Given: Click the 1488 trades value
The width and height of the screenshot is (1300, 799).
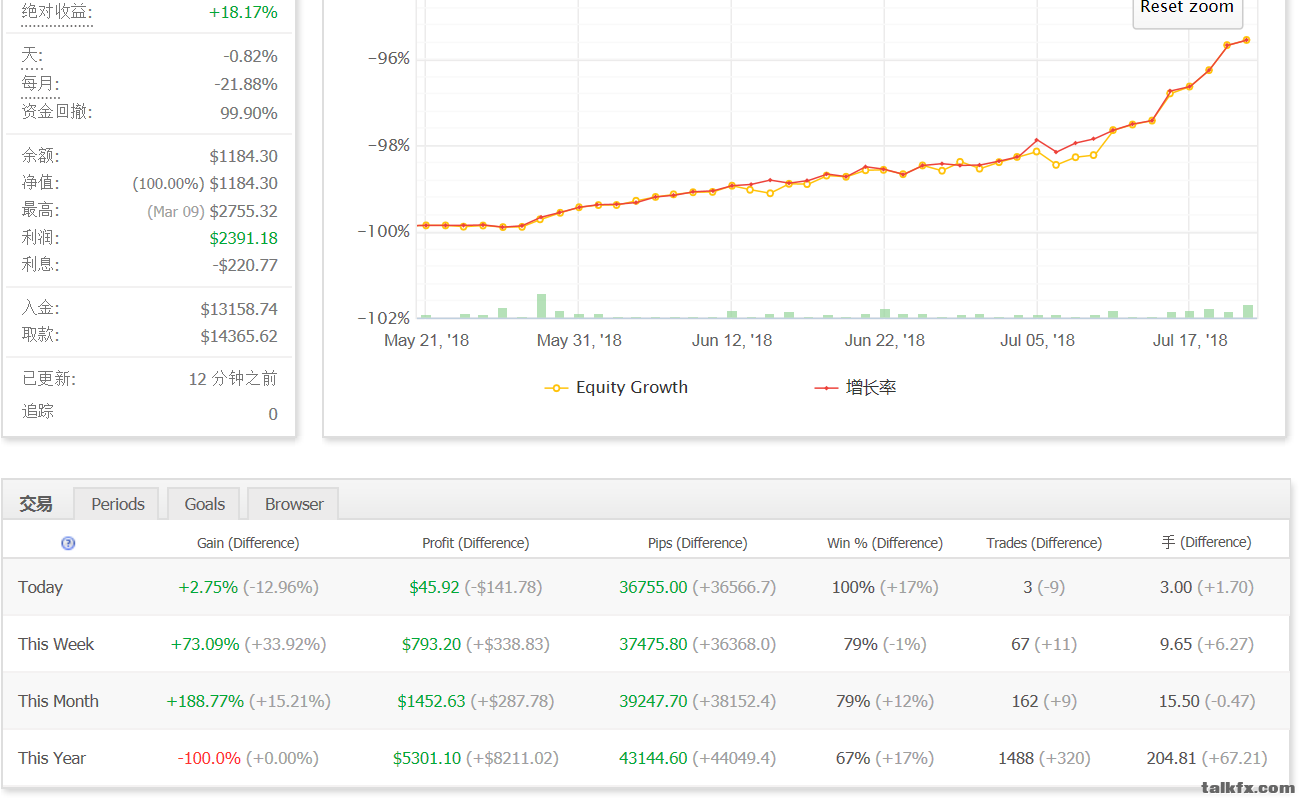Looking at the screenshot, I should pos(1016,758).
